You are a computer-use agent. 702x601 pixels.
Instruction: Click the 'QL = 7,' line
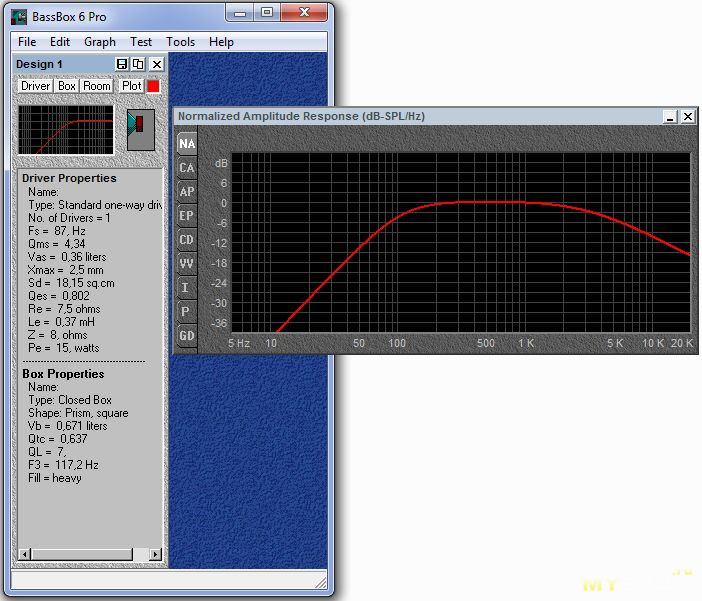[47, 452]
